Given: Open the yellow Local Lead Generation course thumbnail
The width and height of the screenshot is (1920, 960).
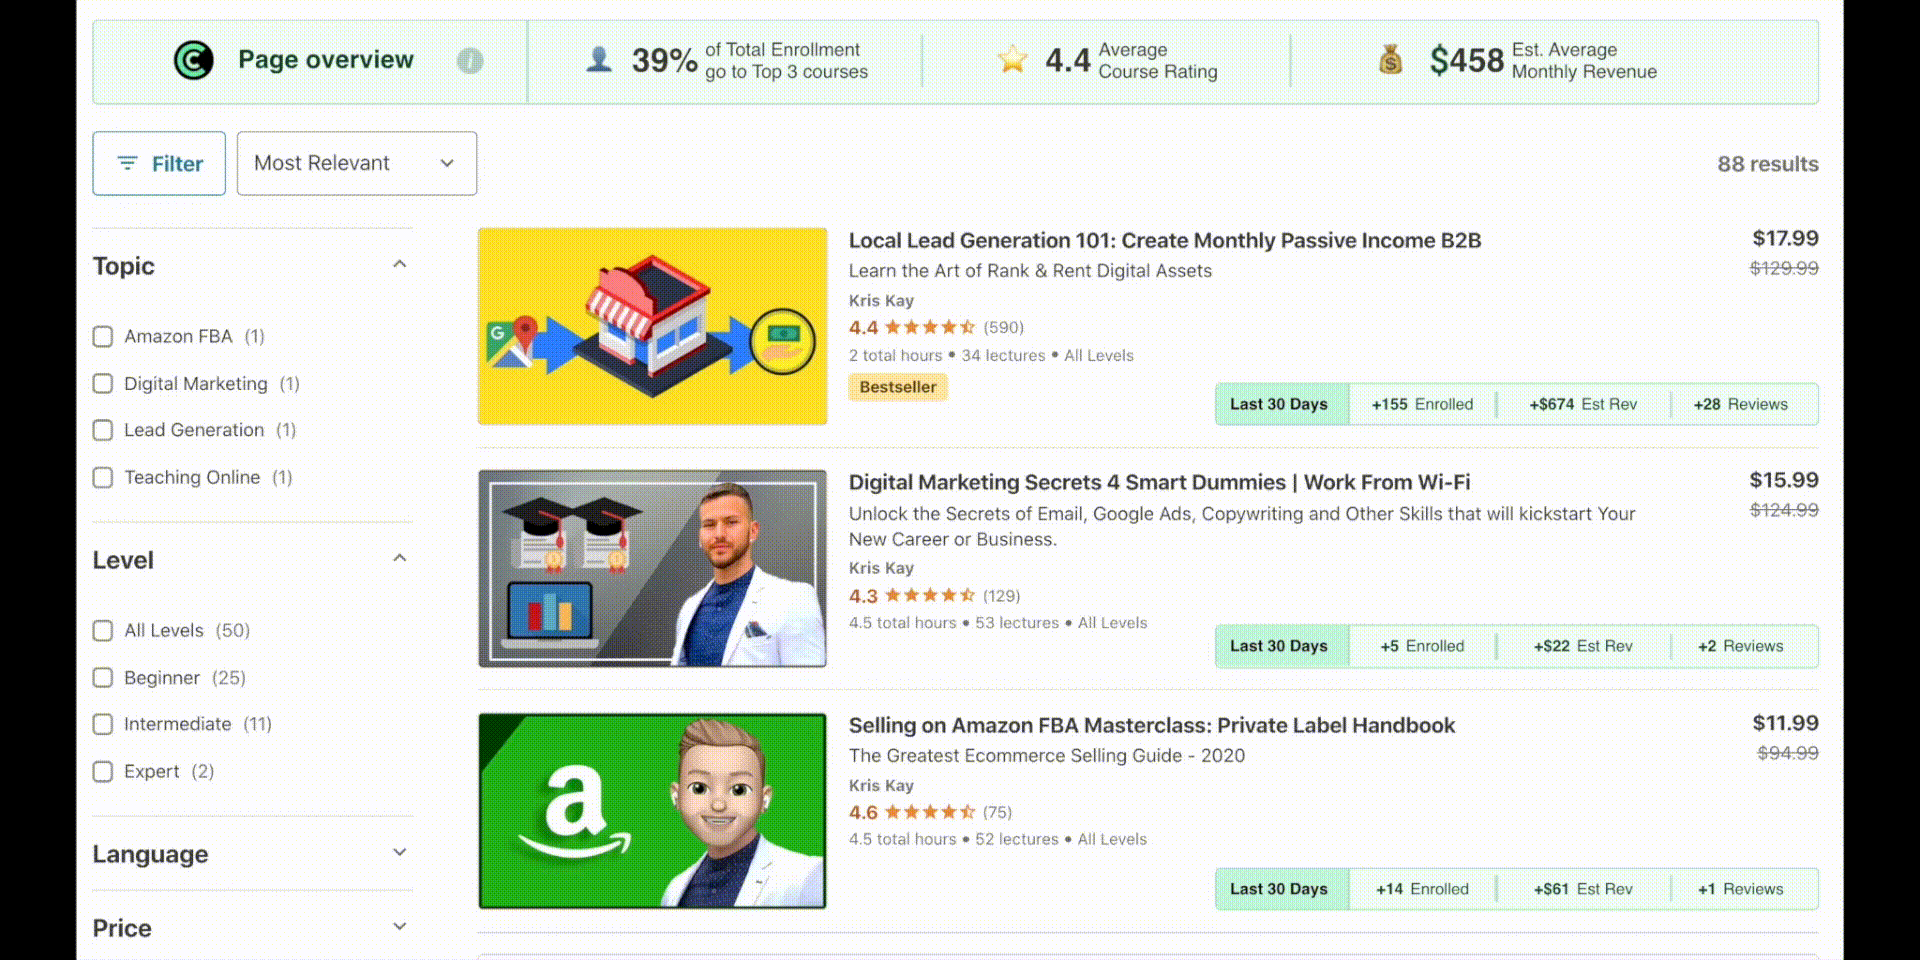Looking at the screenshot, I should tap(652, 326).
